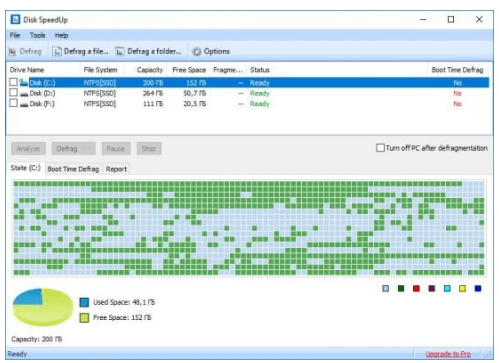
Task: Click the Disk (D:) drive icon
Action: tap(24, 94)
